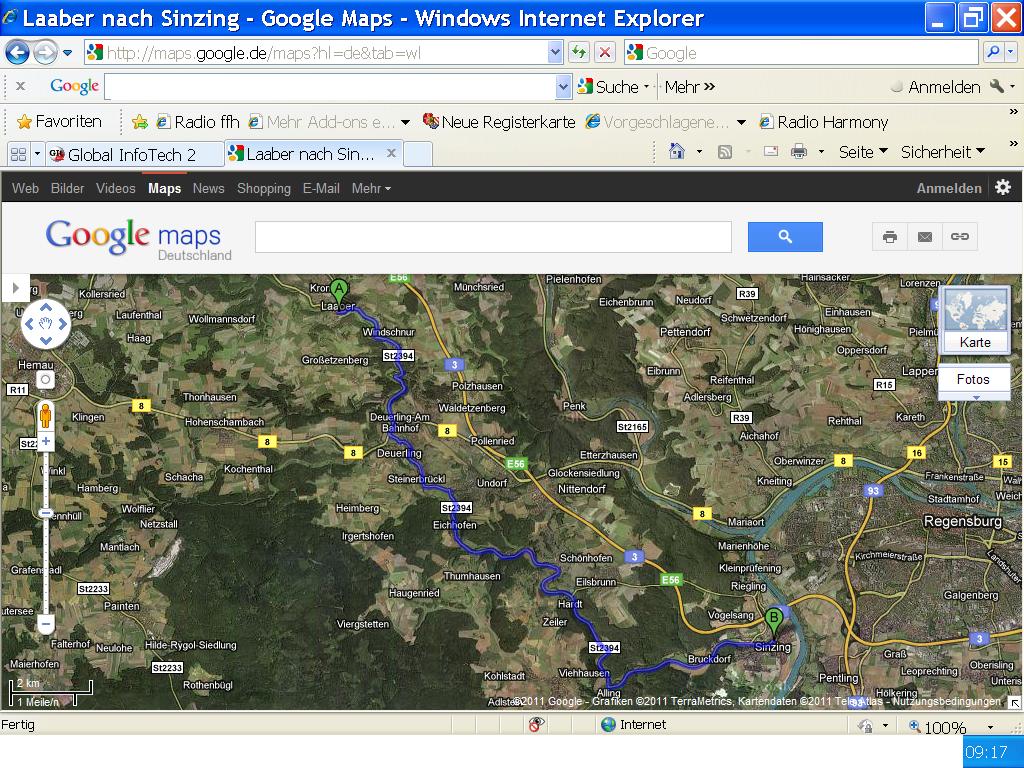Screen dimensions: 1024x768
Task: Stop page loading with red X icon
Action: coord(605,52)
